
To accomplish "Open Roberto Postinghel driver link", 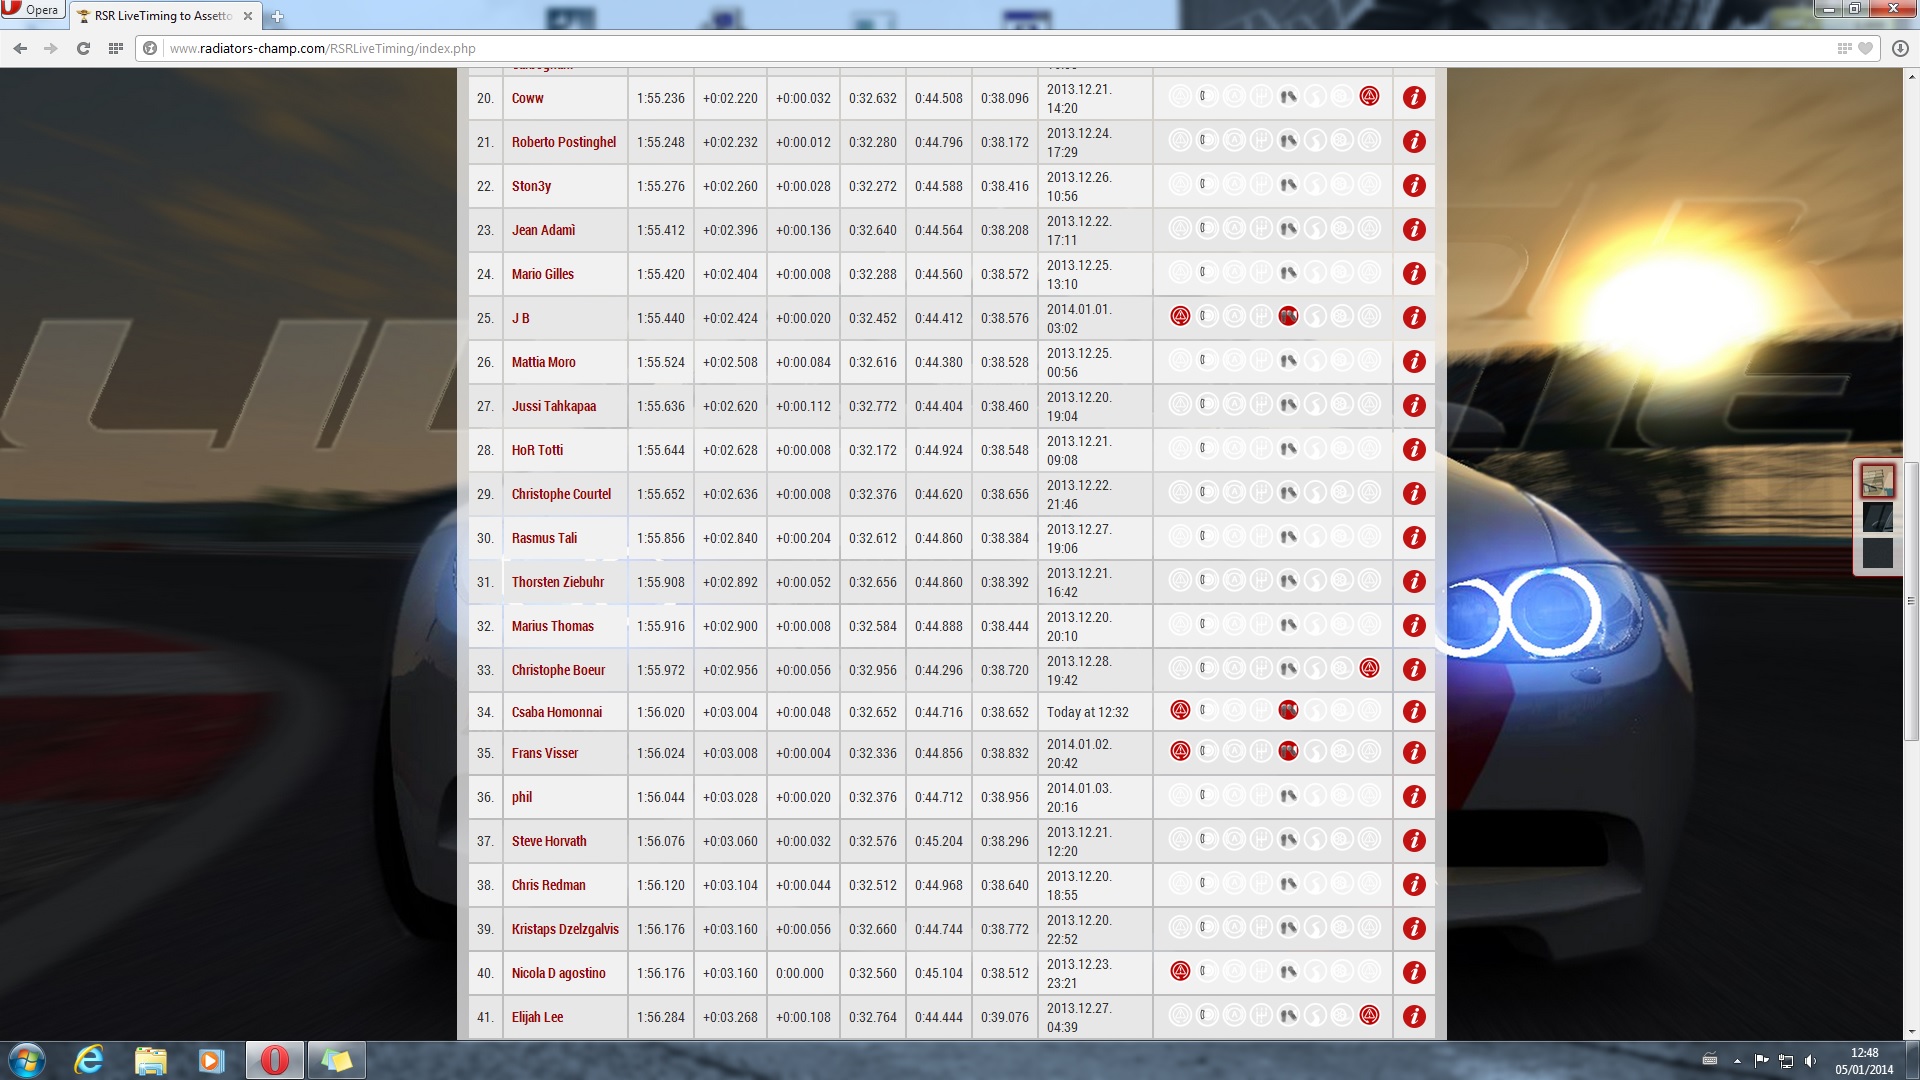I will tap(563, 142).
